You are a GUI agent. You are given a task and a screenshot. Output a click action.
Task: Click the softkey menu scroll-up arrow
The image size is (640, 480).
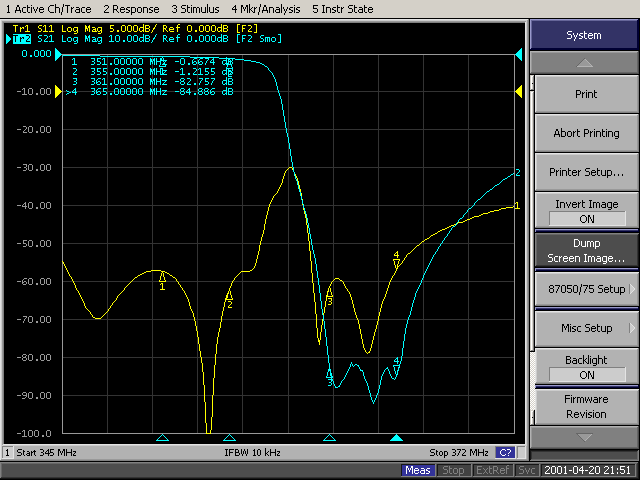point(583,63)
